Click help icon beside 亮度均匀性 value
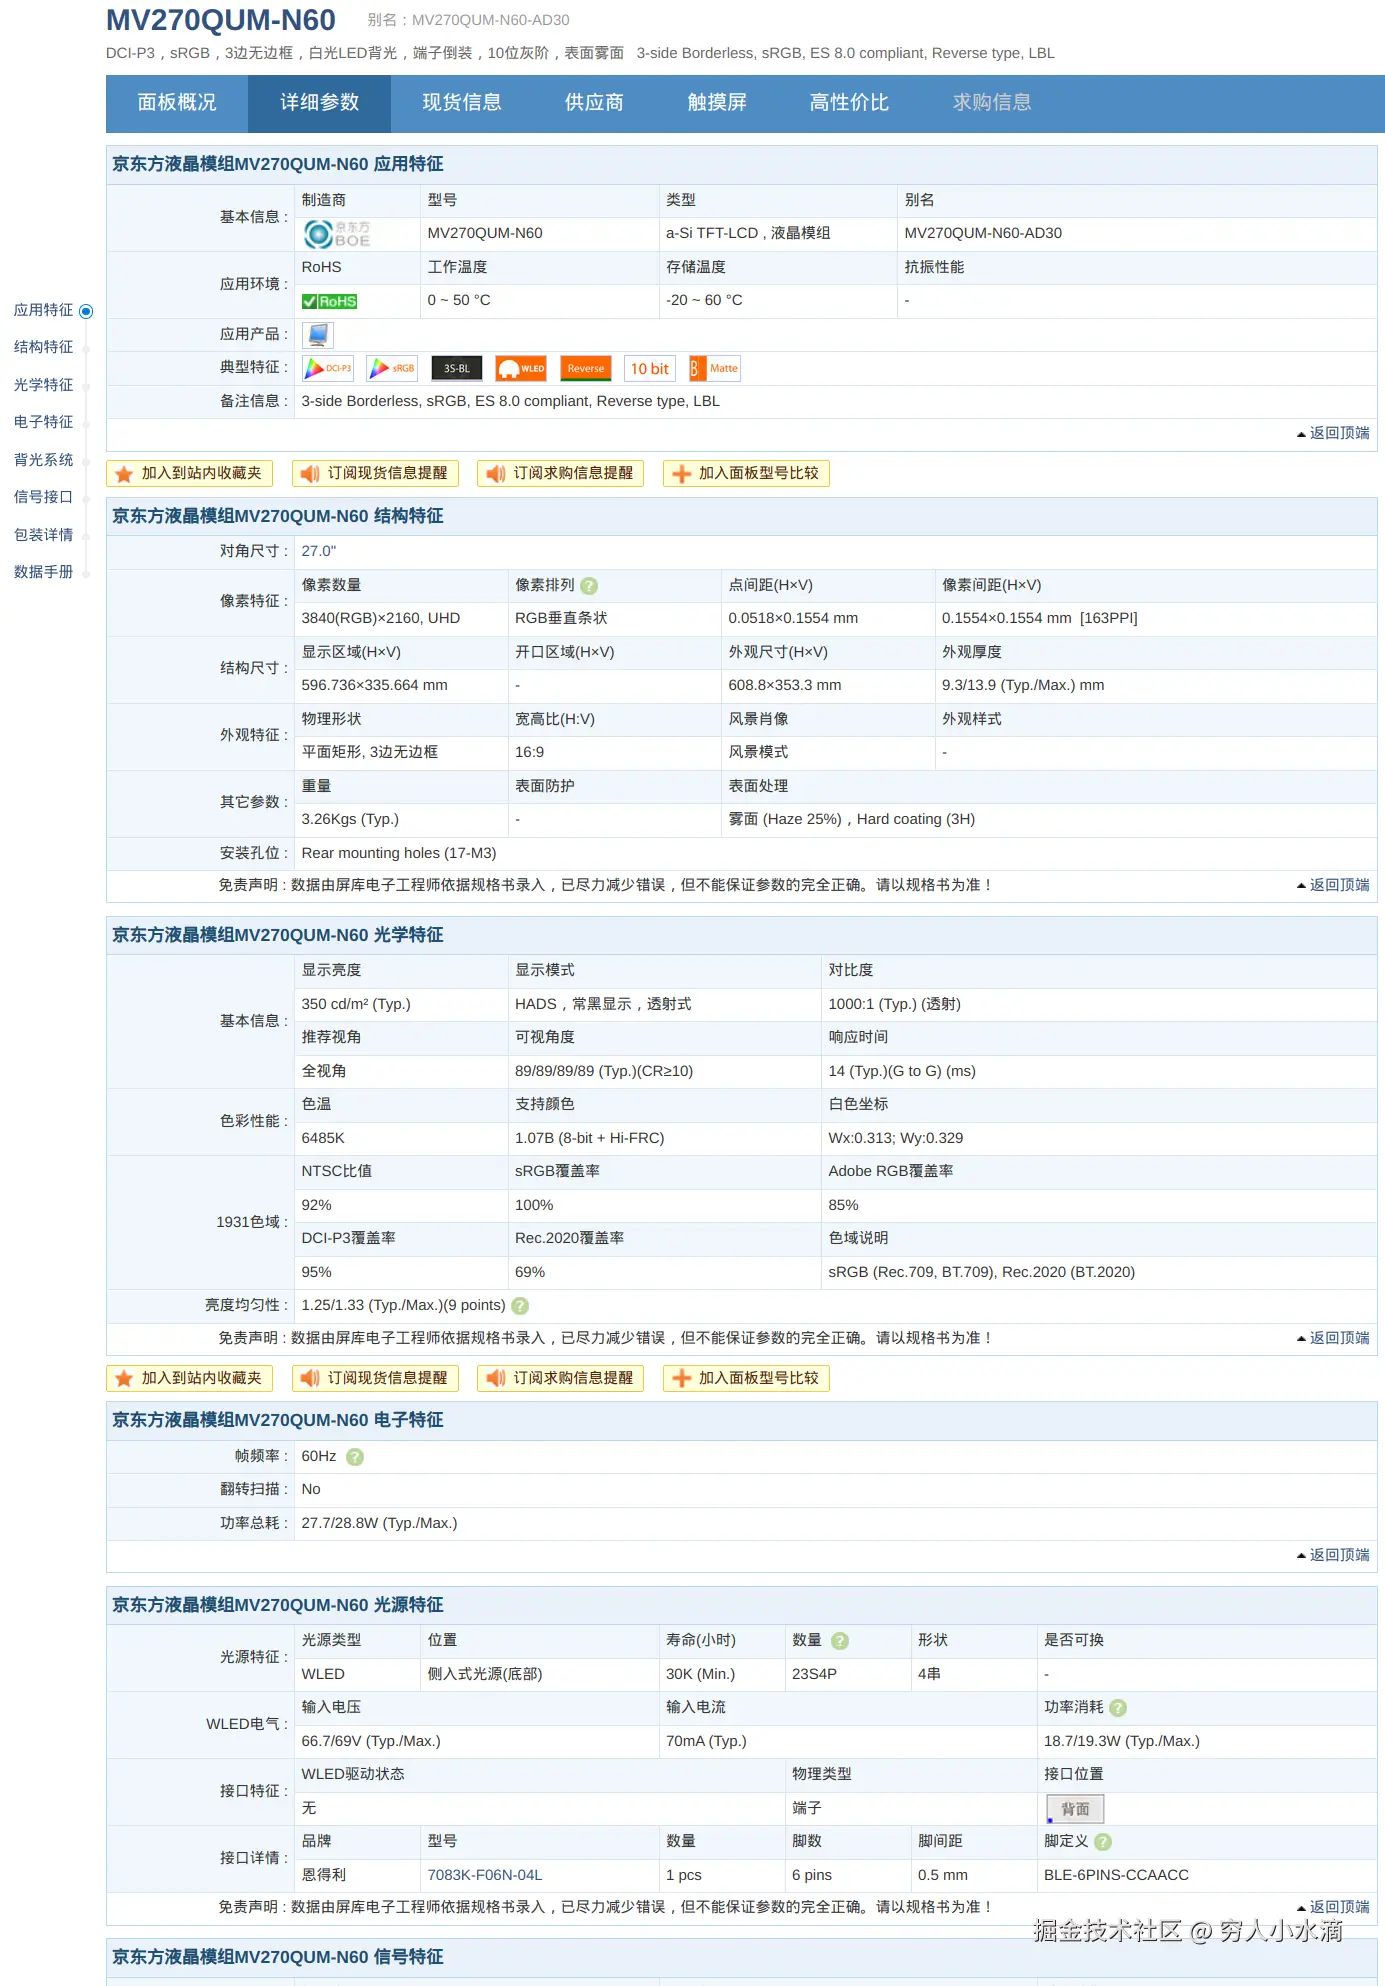This screenshot has height=1986, width=1385. click(x=520, y=1306)
